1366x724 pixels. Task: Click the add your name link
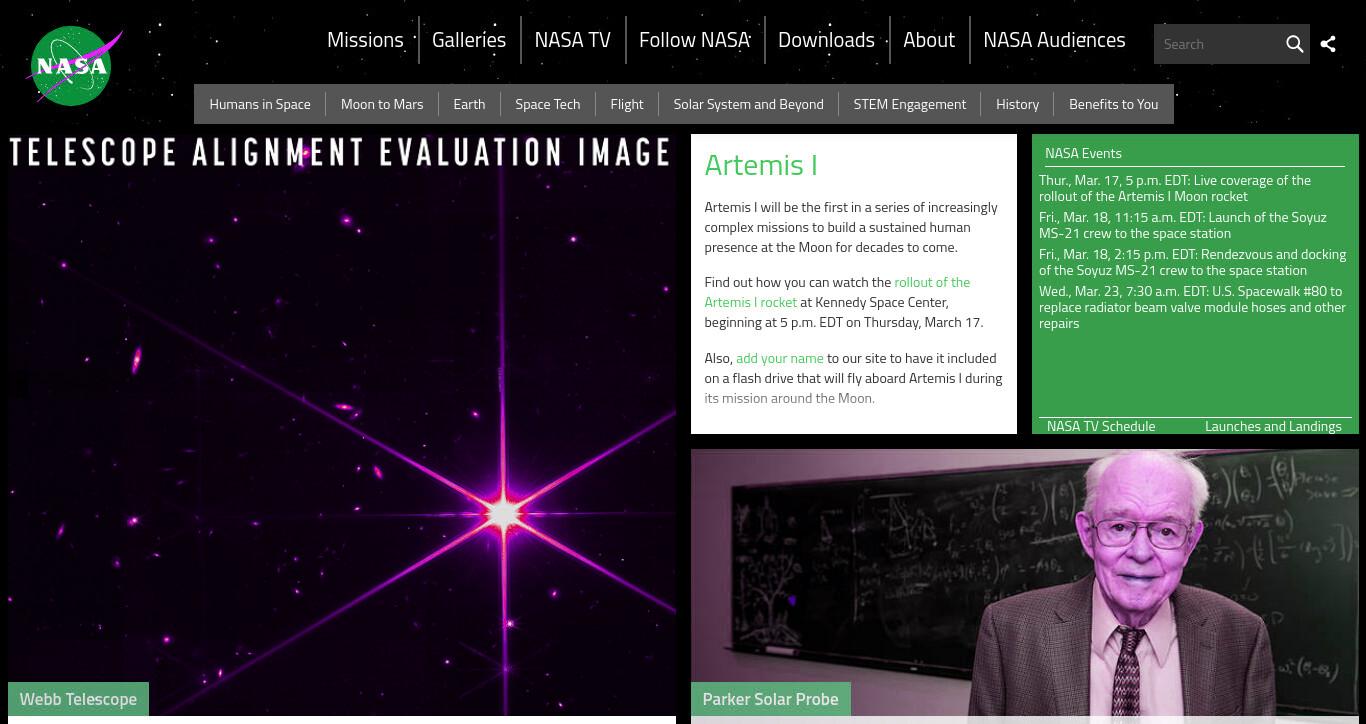point(780,358)
